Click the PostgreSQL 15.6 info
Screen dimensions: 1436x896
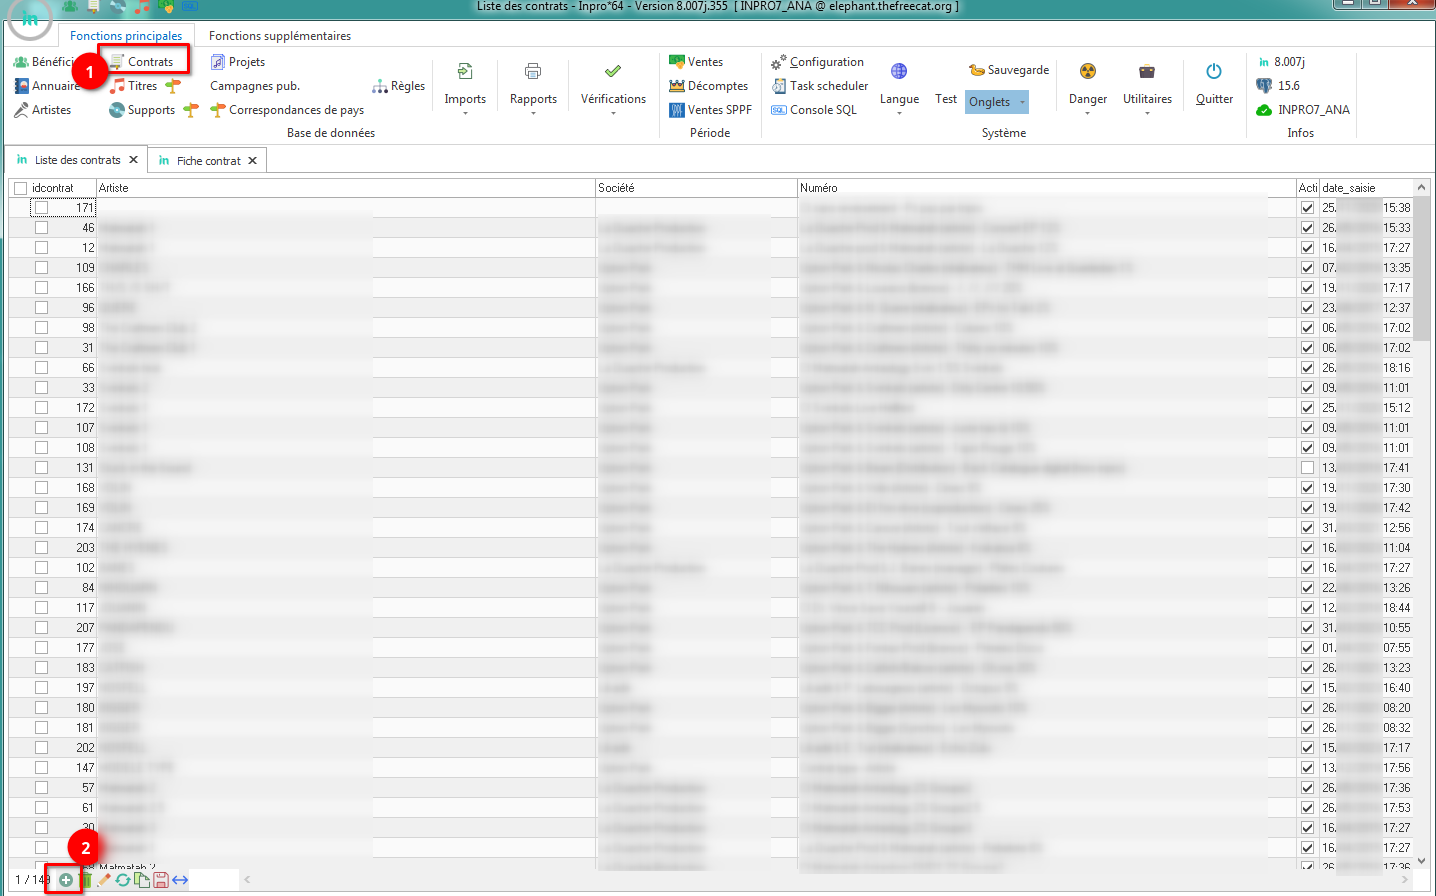click(1278, 86)
